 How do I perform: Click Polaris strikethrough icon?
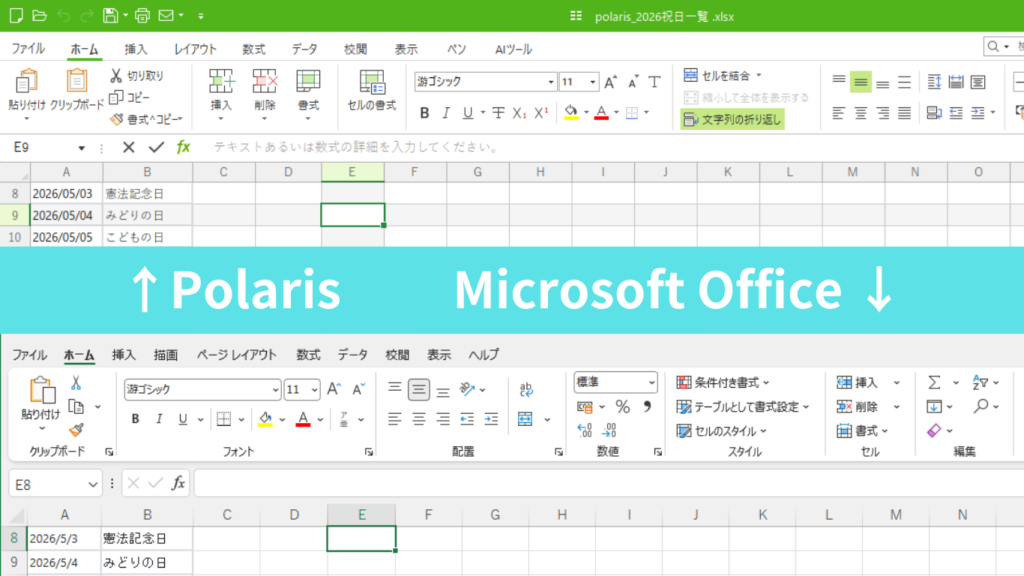[x=498, y=113]
